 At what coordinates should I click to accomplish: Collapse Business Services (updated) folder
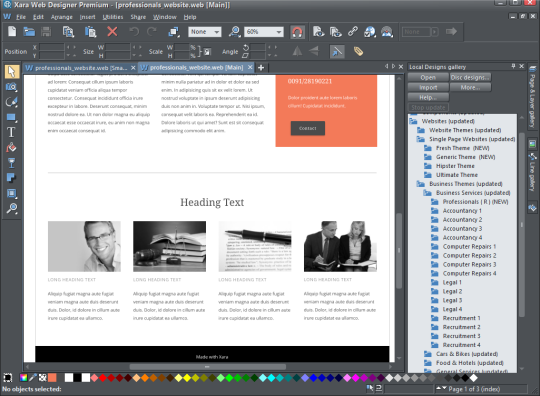(427, 193)
